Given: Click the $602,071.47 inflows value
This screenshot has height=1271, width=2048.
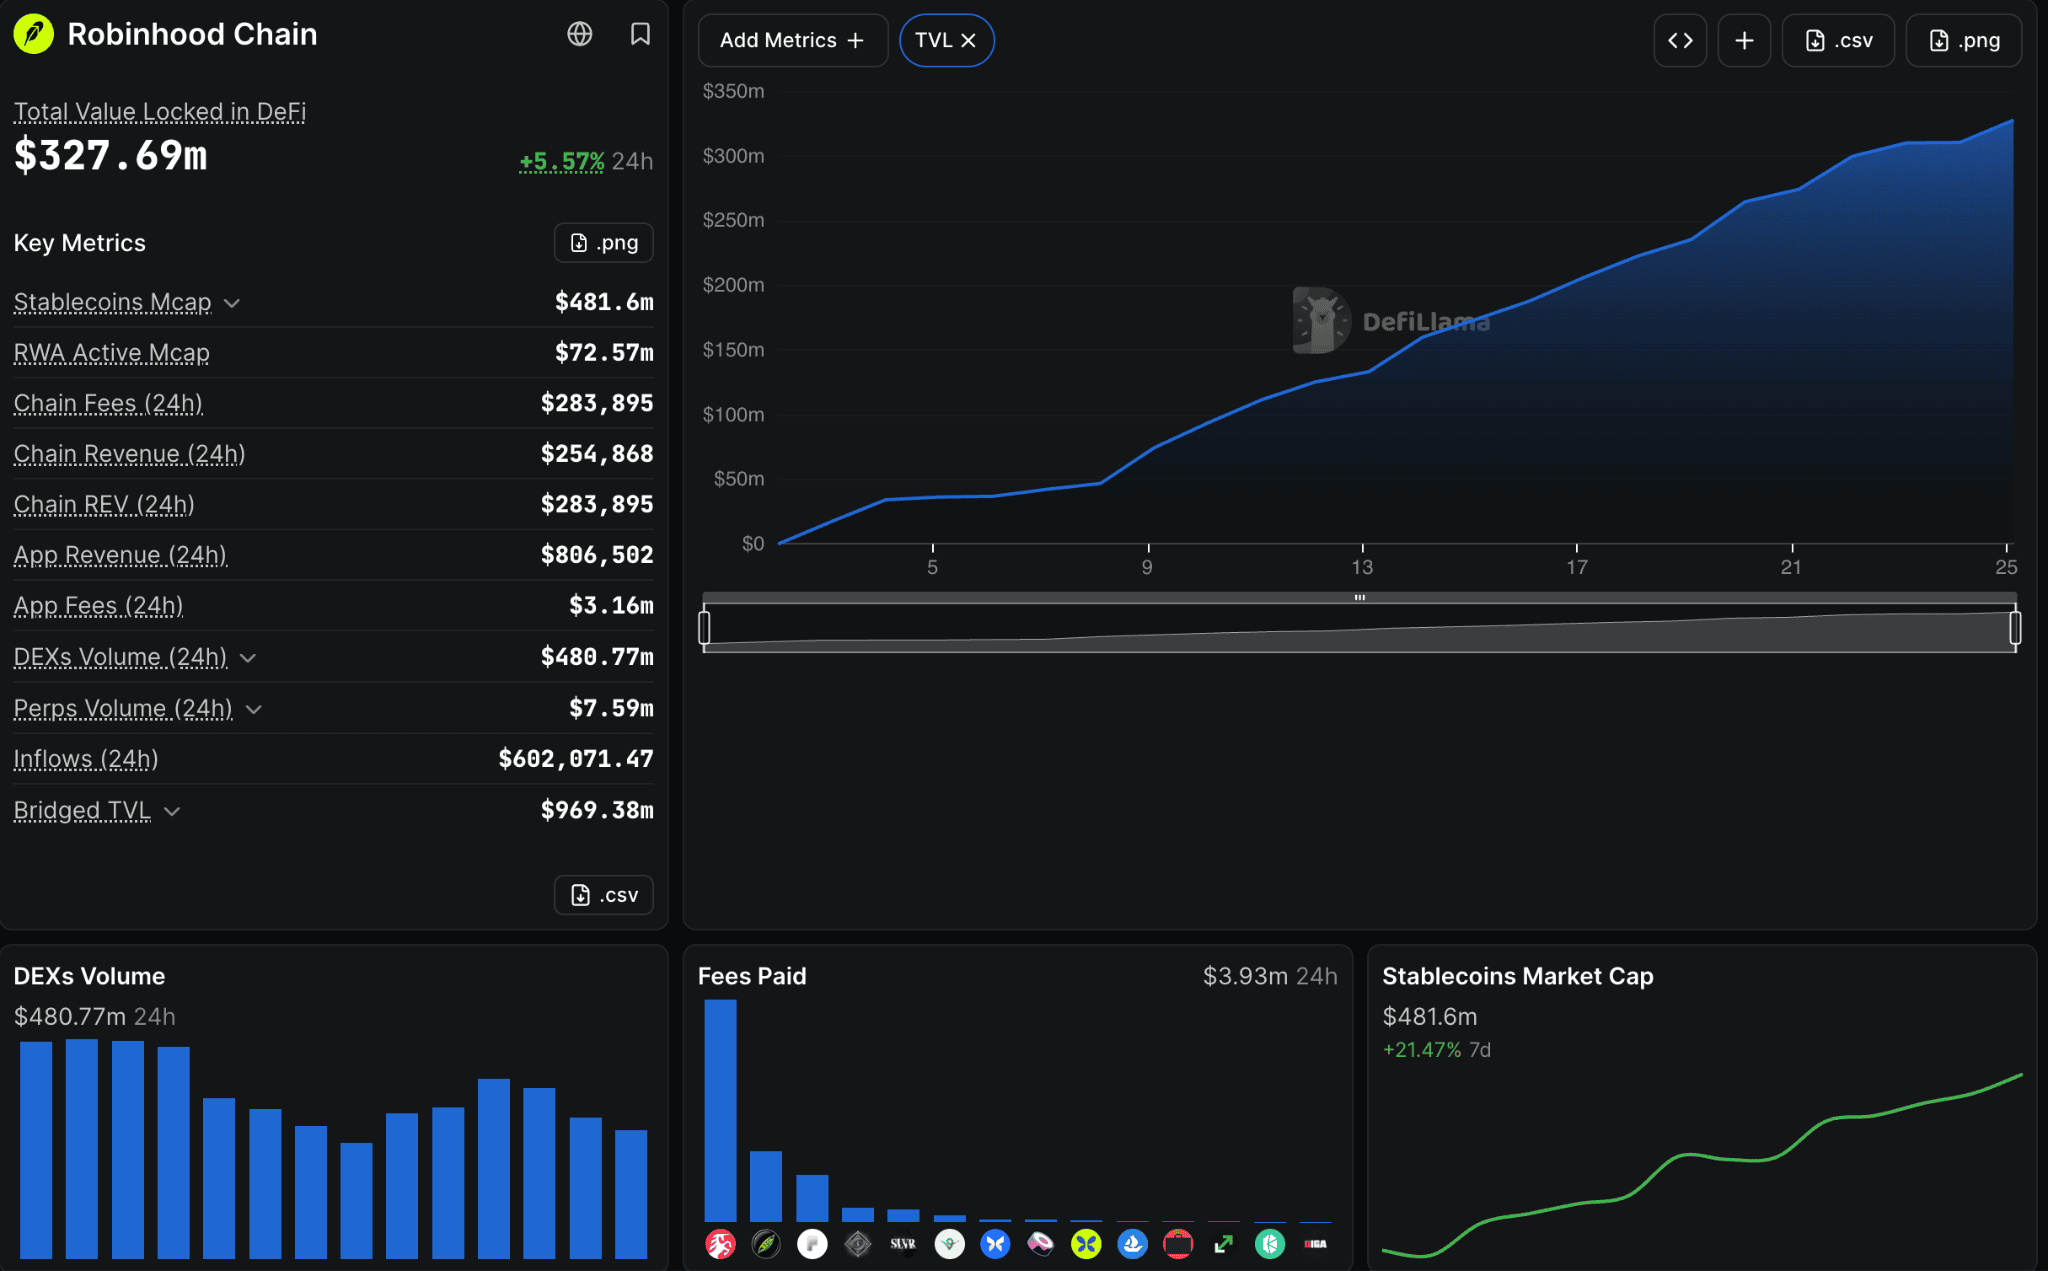Looking at the screenshot, I should click(x=576, y=759).
